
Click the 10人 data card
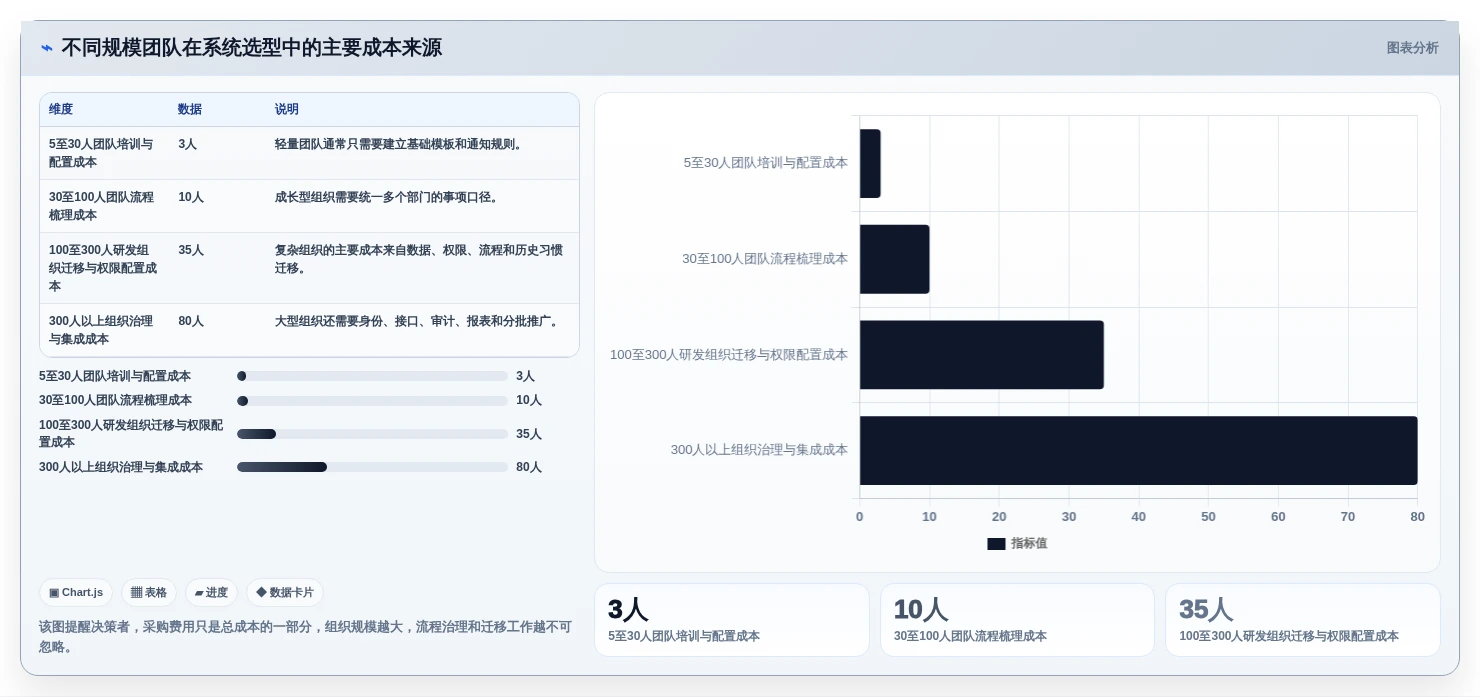pos(1018,620)
